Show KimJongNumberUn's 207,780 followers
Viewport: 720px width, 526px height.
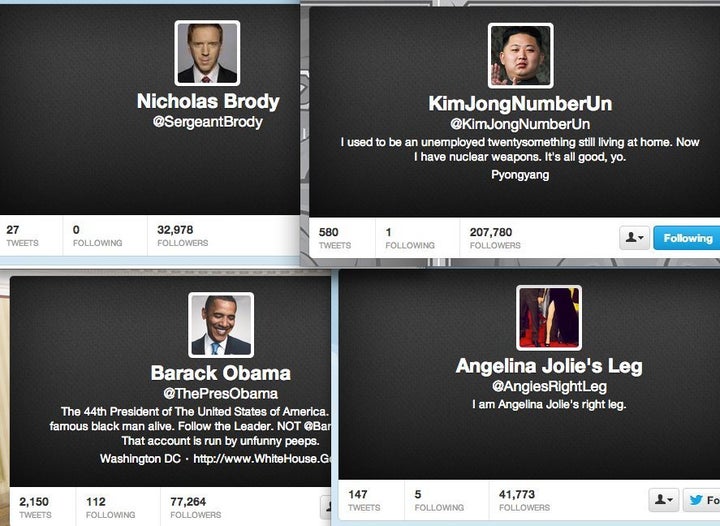(x=495, y=238)
